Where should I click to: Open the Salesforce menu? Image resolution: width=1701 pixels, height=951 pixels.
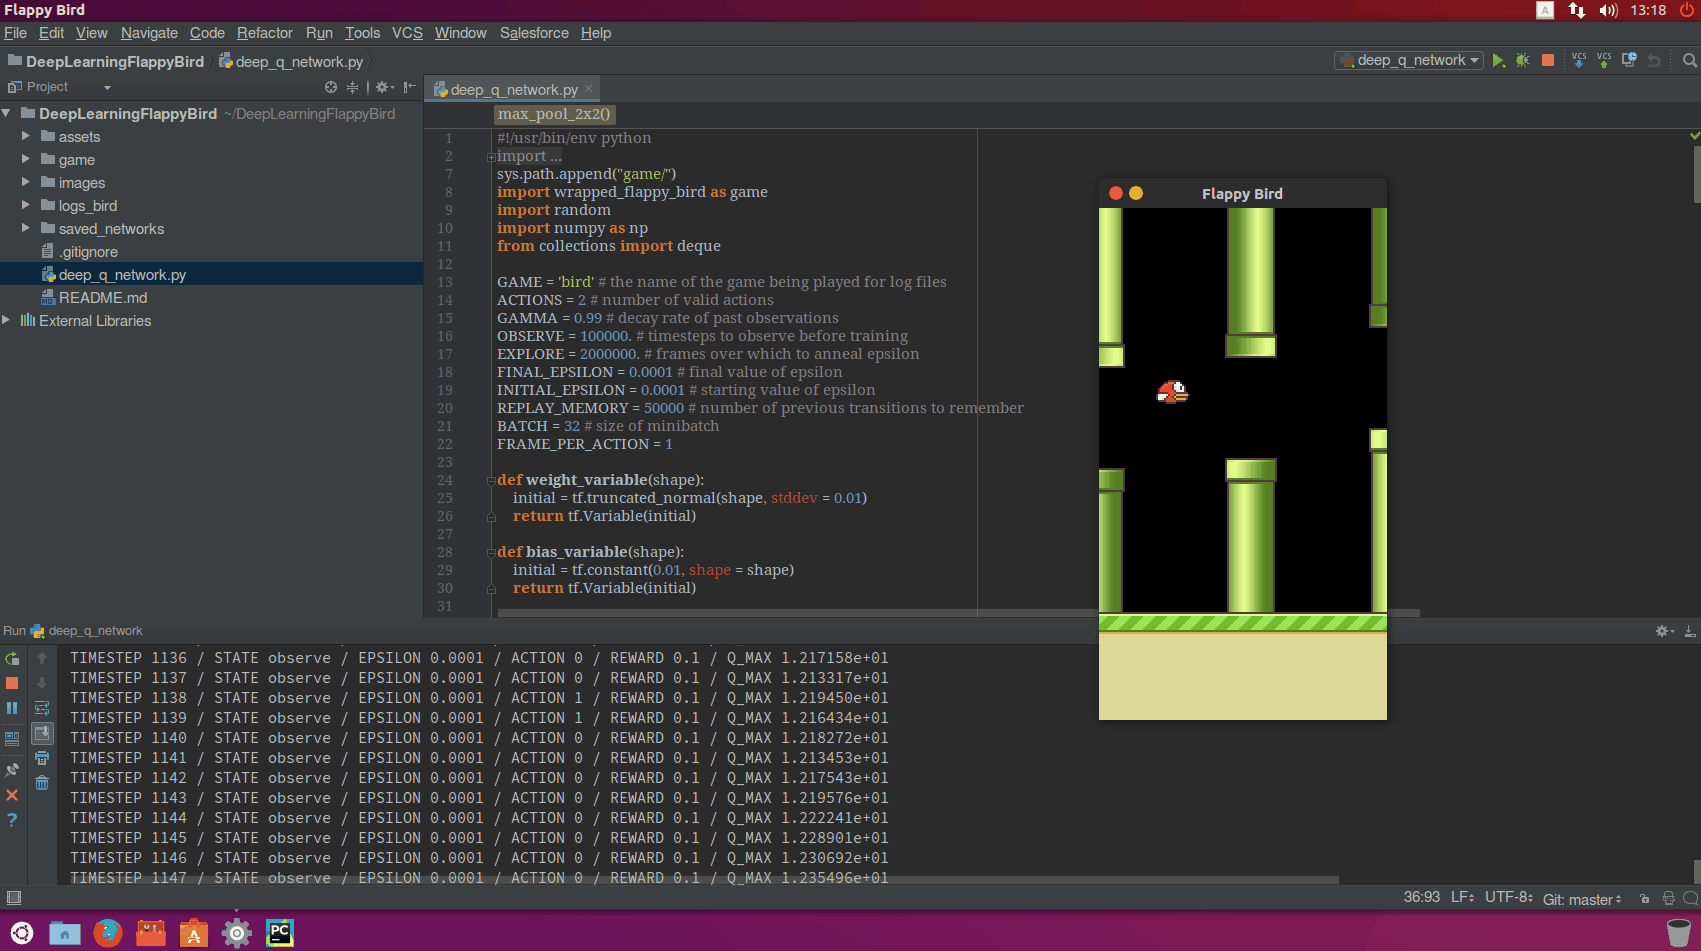tap(534, 33)
